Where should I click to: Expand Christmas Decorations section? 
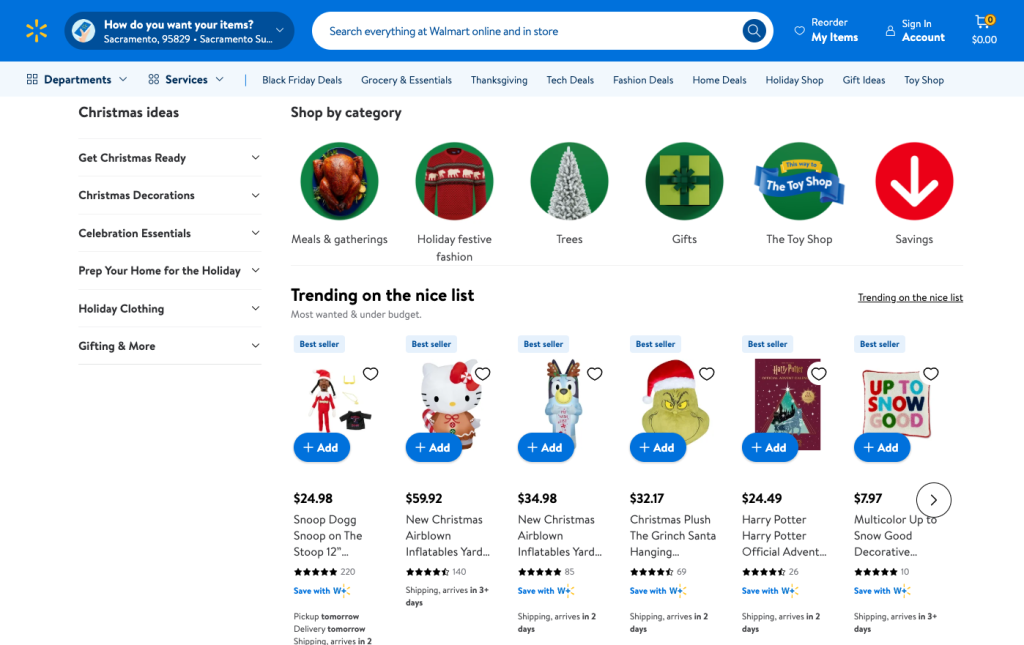click(x=169, y=195)
